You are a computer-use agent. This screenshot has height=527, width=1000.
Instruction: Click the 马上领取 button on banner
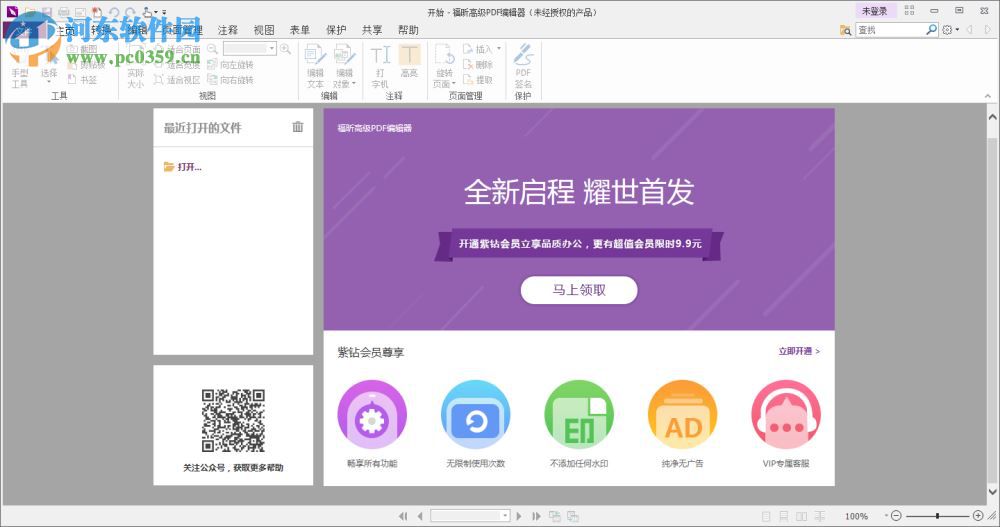point(579,290)
